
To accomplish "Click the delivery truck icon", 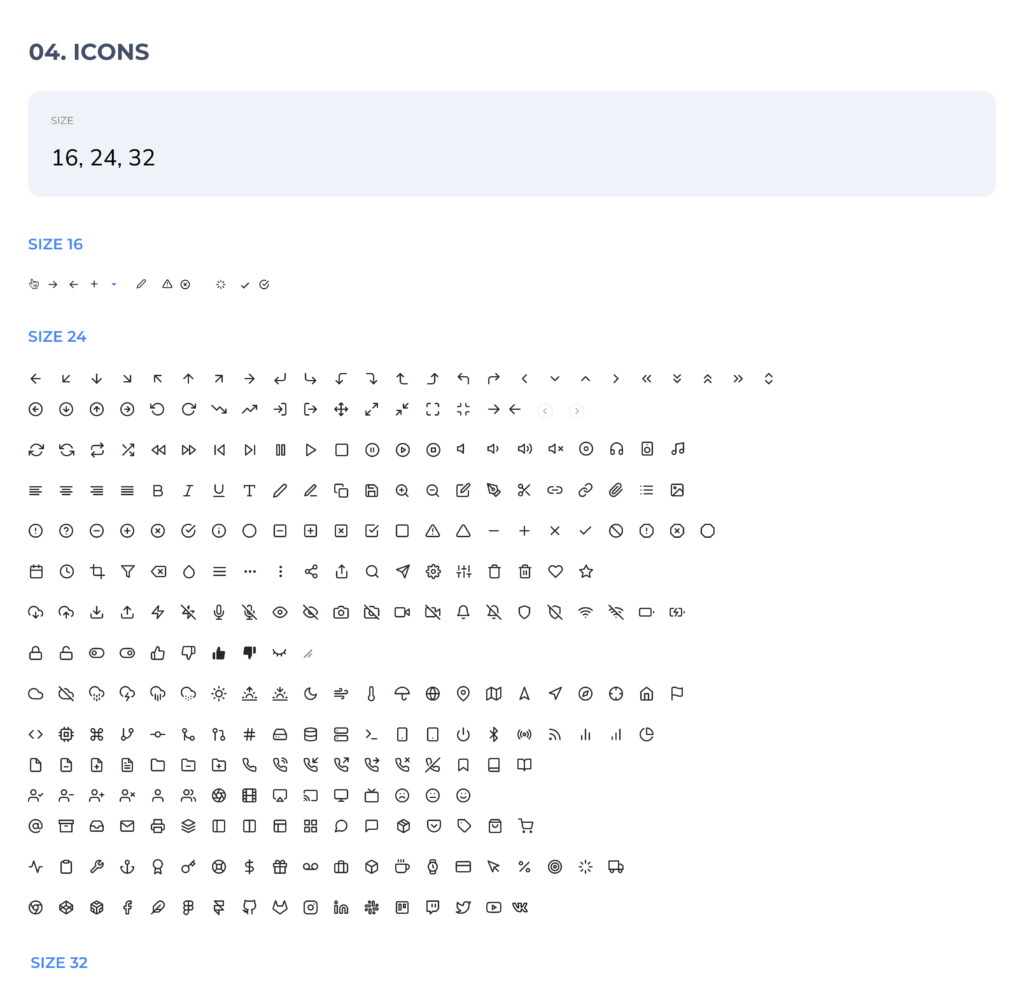I will [616, 867].
